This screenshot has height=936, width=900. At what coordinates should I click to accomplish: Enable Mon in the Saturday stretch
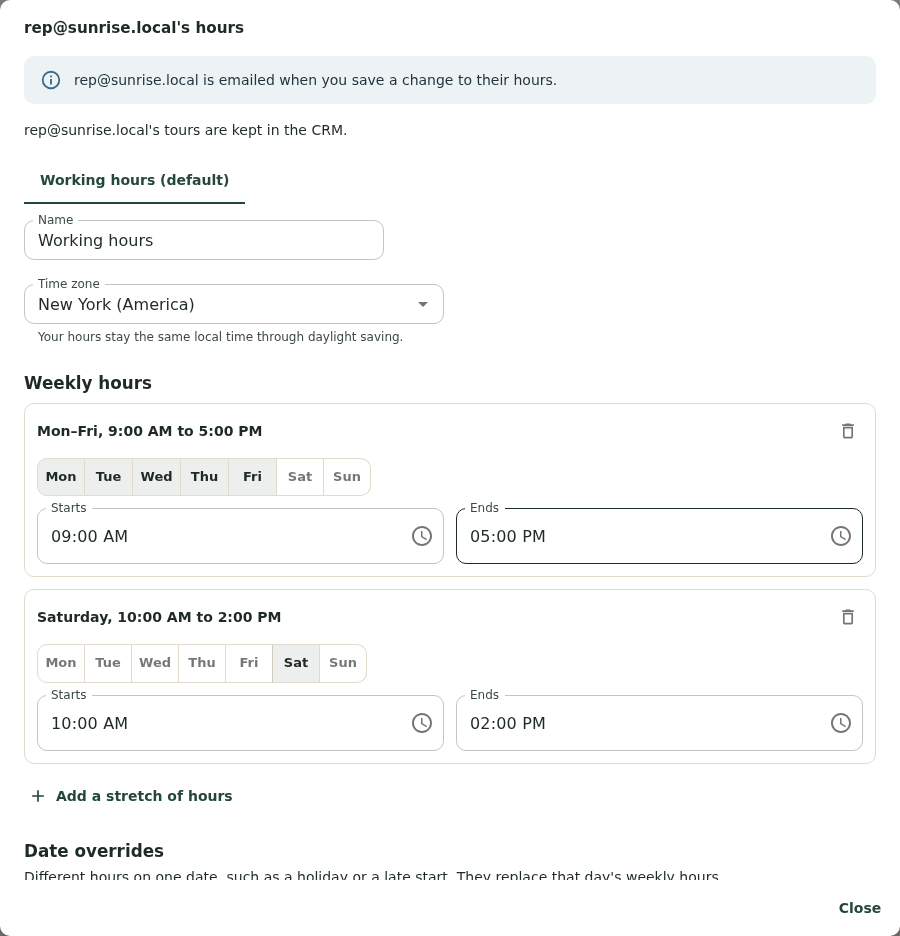61,663
